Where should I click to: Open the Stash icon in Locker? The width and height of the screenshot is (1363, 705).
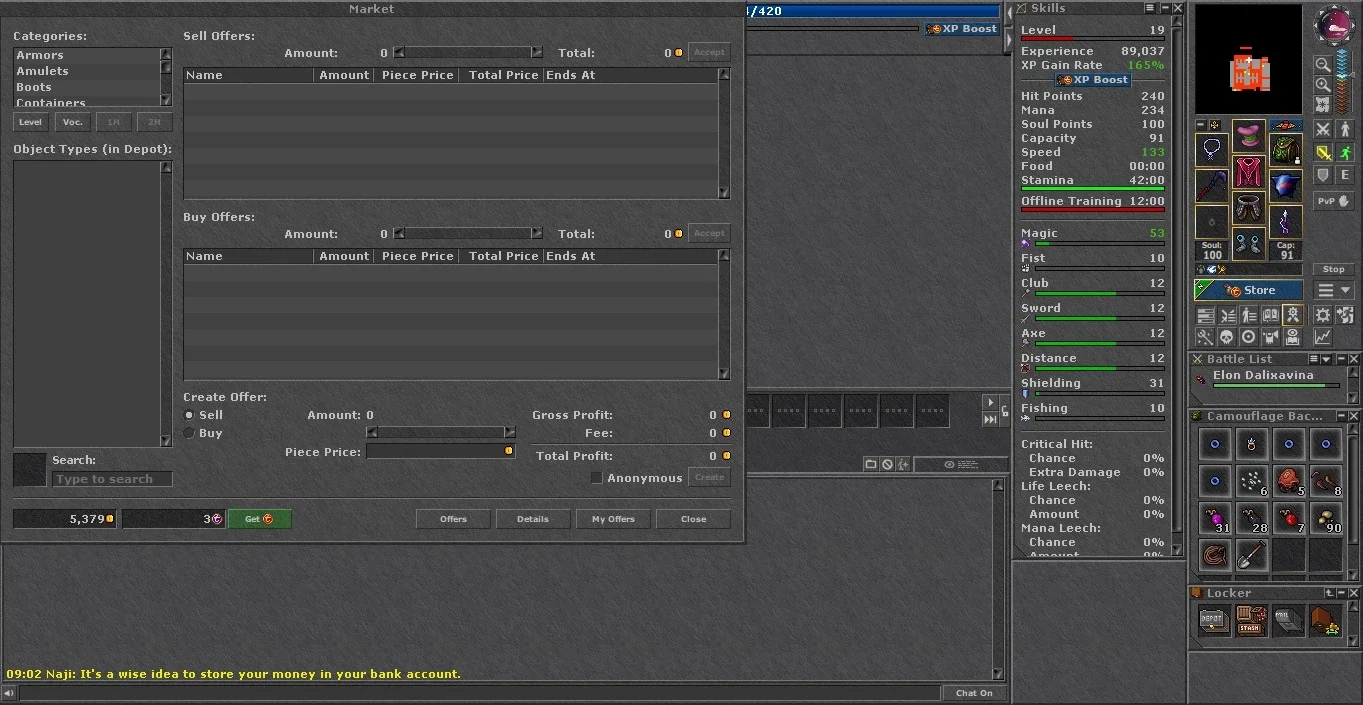pyautogui.click(x=1251, y=621)
